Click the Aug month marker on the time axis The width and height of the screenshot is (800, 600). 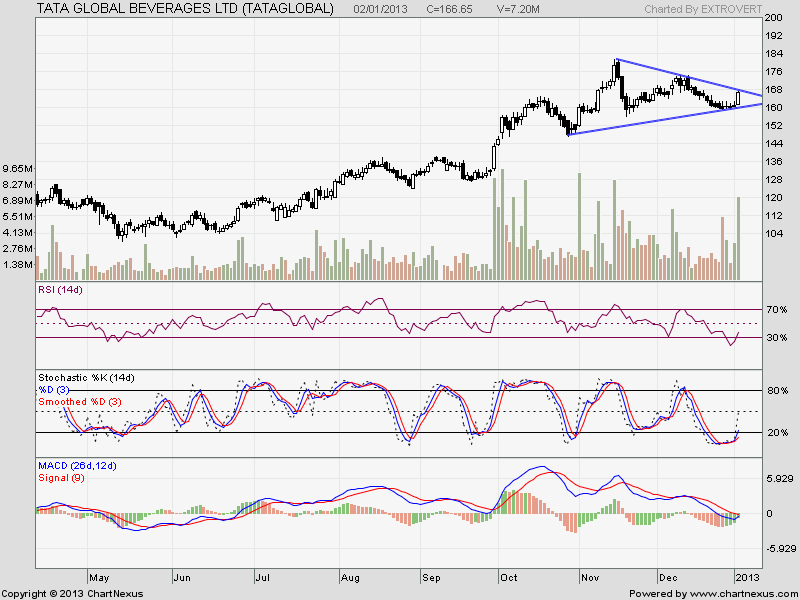(351, 578)
